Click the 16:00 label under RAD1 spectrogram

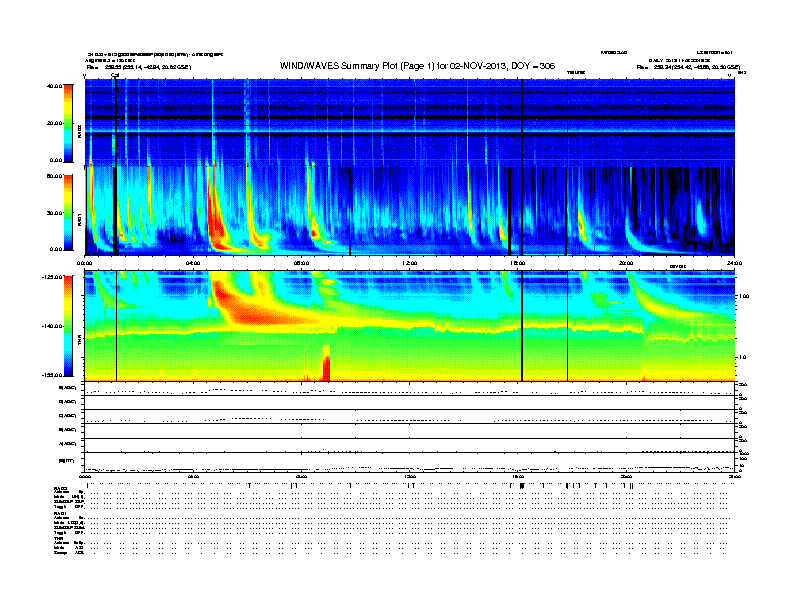pos(518,263)
